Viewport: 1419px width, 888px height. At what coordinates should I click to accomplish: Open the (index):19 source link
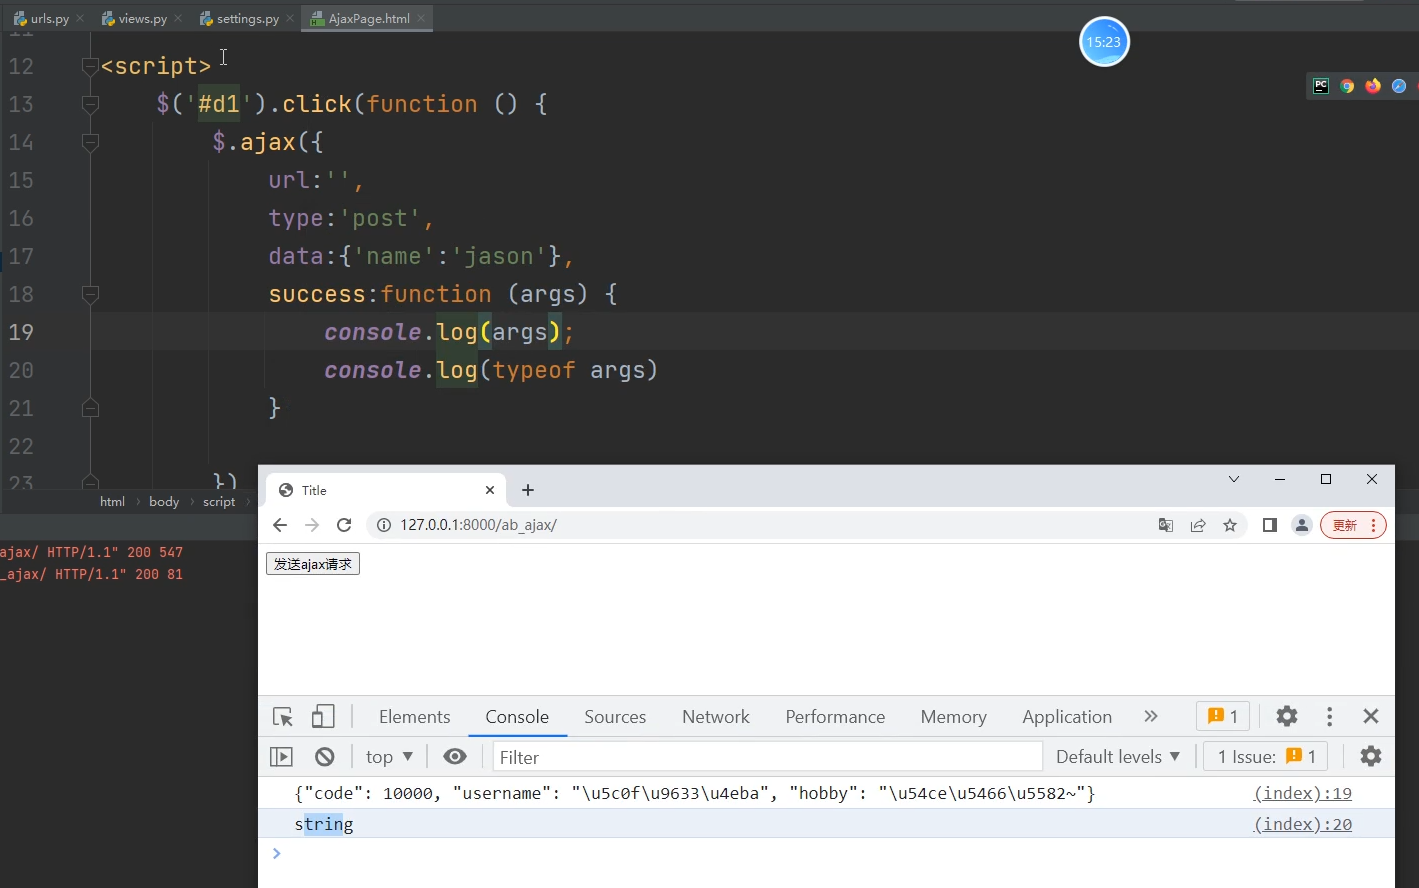pos(1303,793)
